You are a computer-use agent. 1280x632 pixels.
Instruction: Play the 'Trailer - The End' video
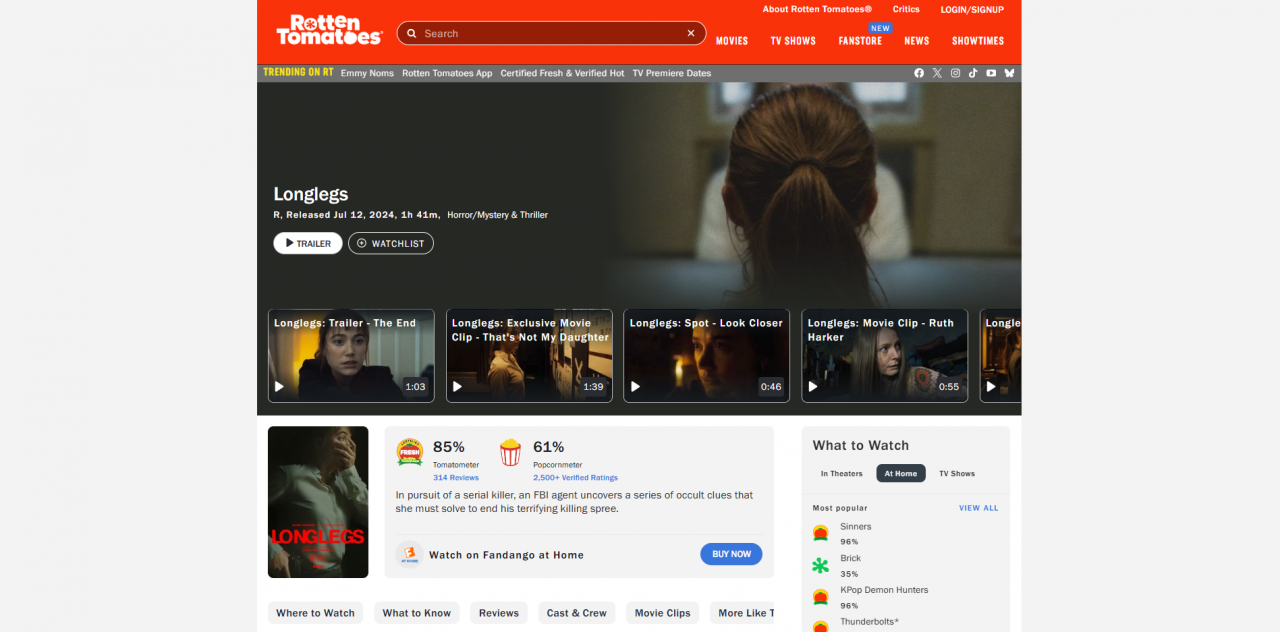pyautogui.click(x=351, y=356)
